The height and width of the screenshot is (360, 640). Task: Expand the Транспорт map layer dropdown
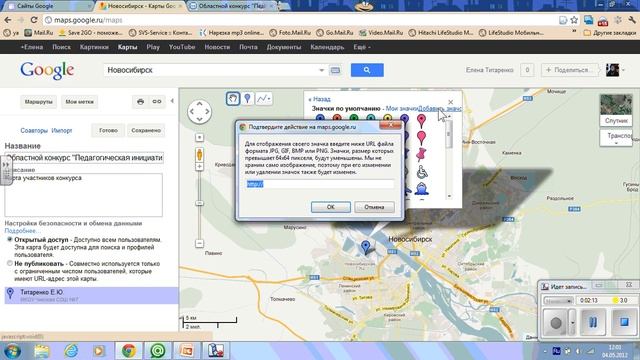pos(616,138)
